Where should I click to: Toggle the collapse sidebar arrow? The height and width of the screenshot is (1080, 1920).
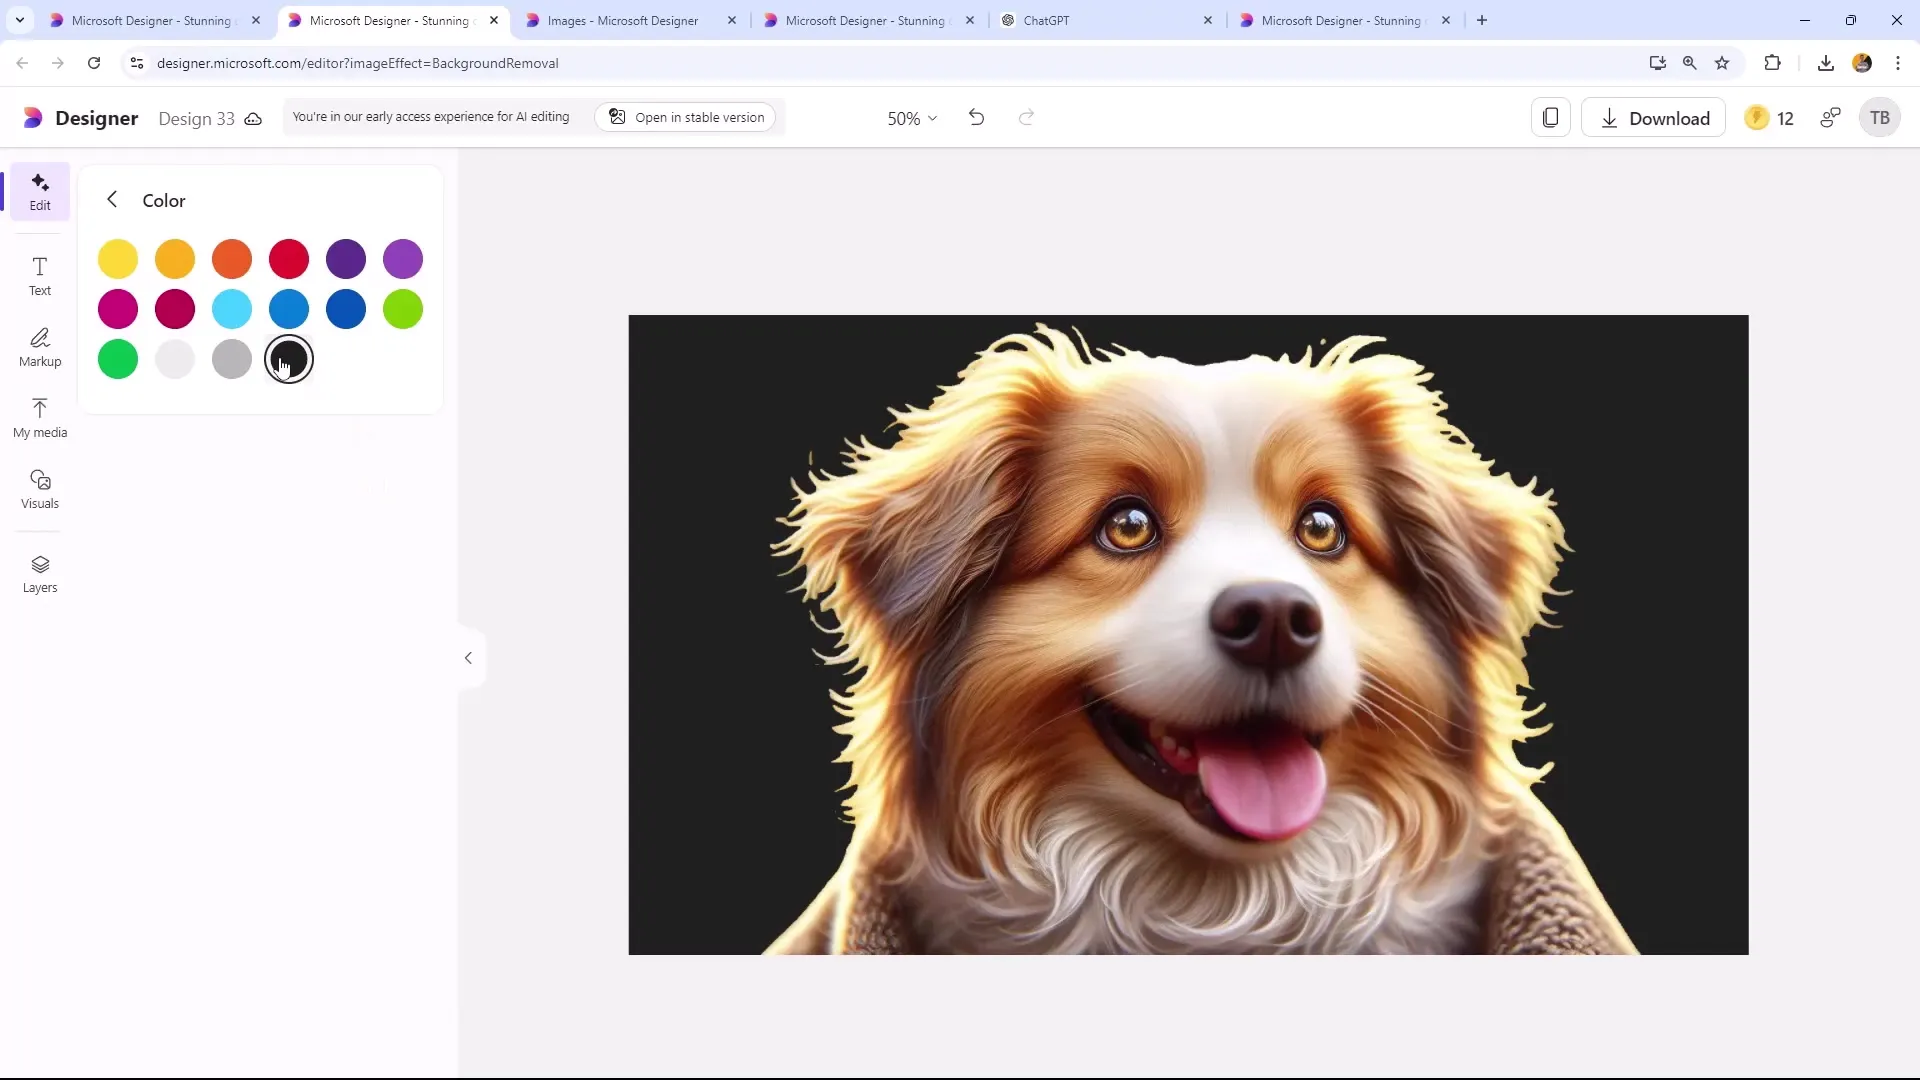pos(469,657)
